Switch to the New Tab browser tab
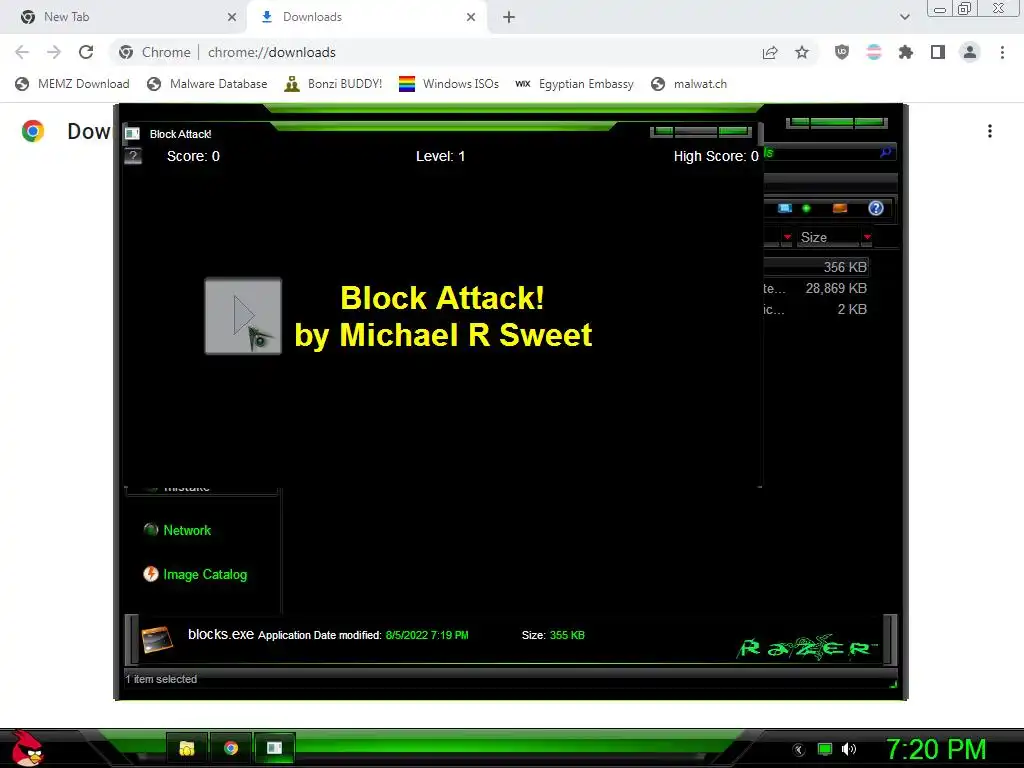1024x768 pixels. click(124, 17)
